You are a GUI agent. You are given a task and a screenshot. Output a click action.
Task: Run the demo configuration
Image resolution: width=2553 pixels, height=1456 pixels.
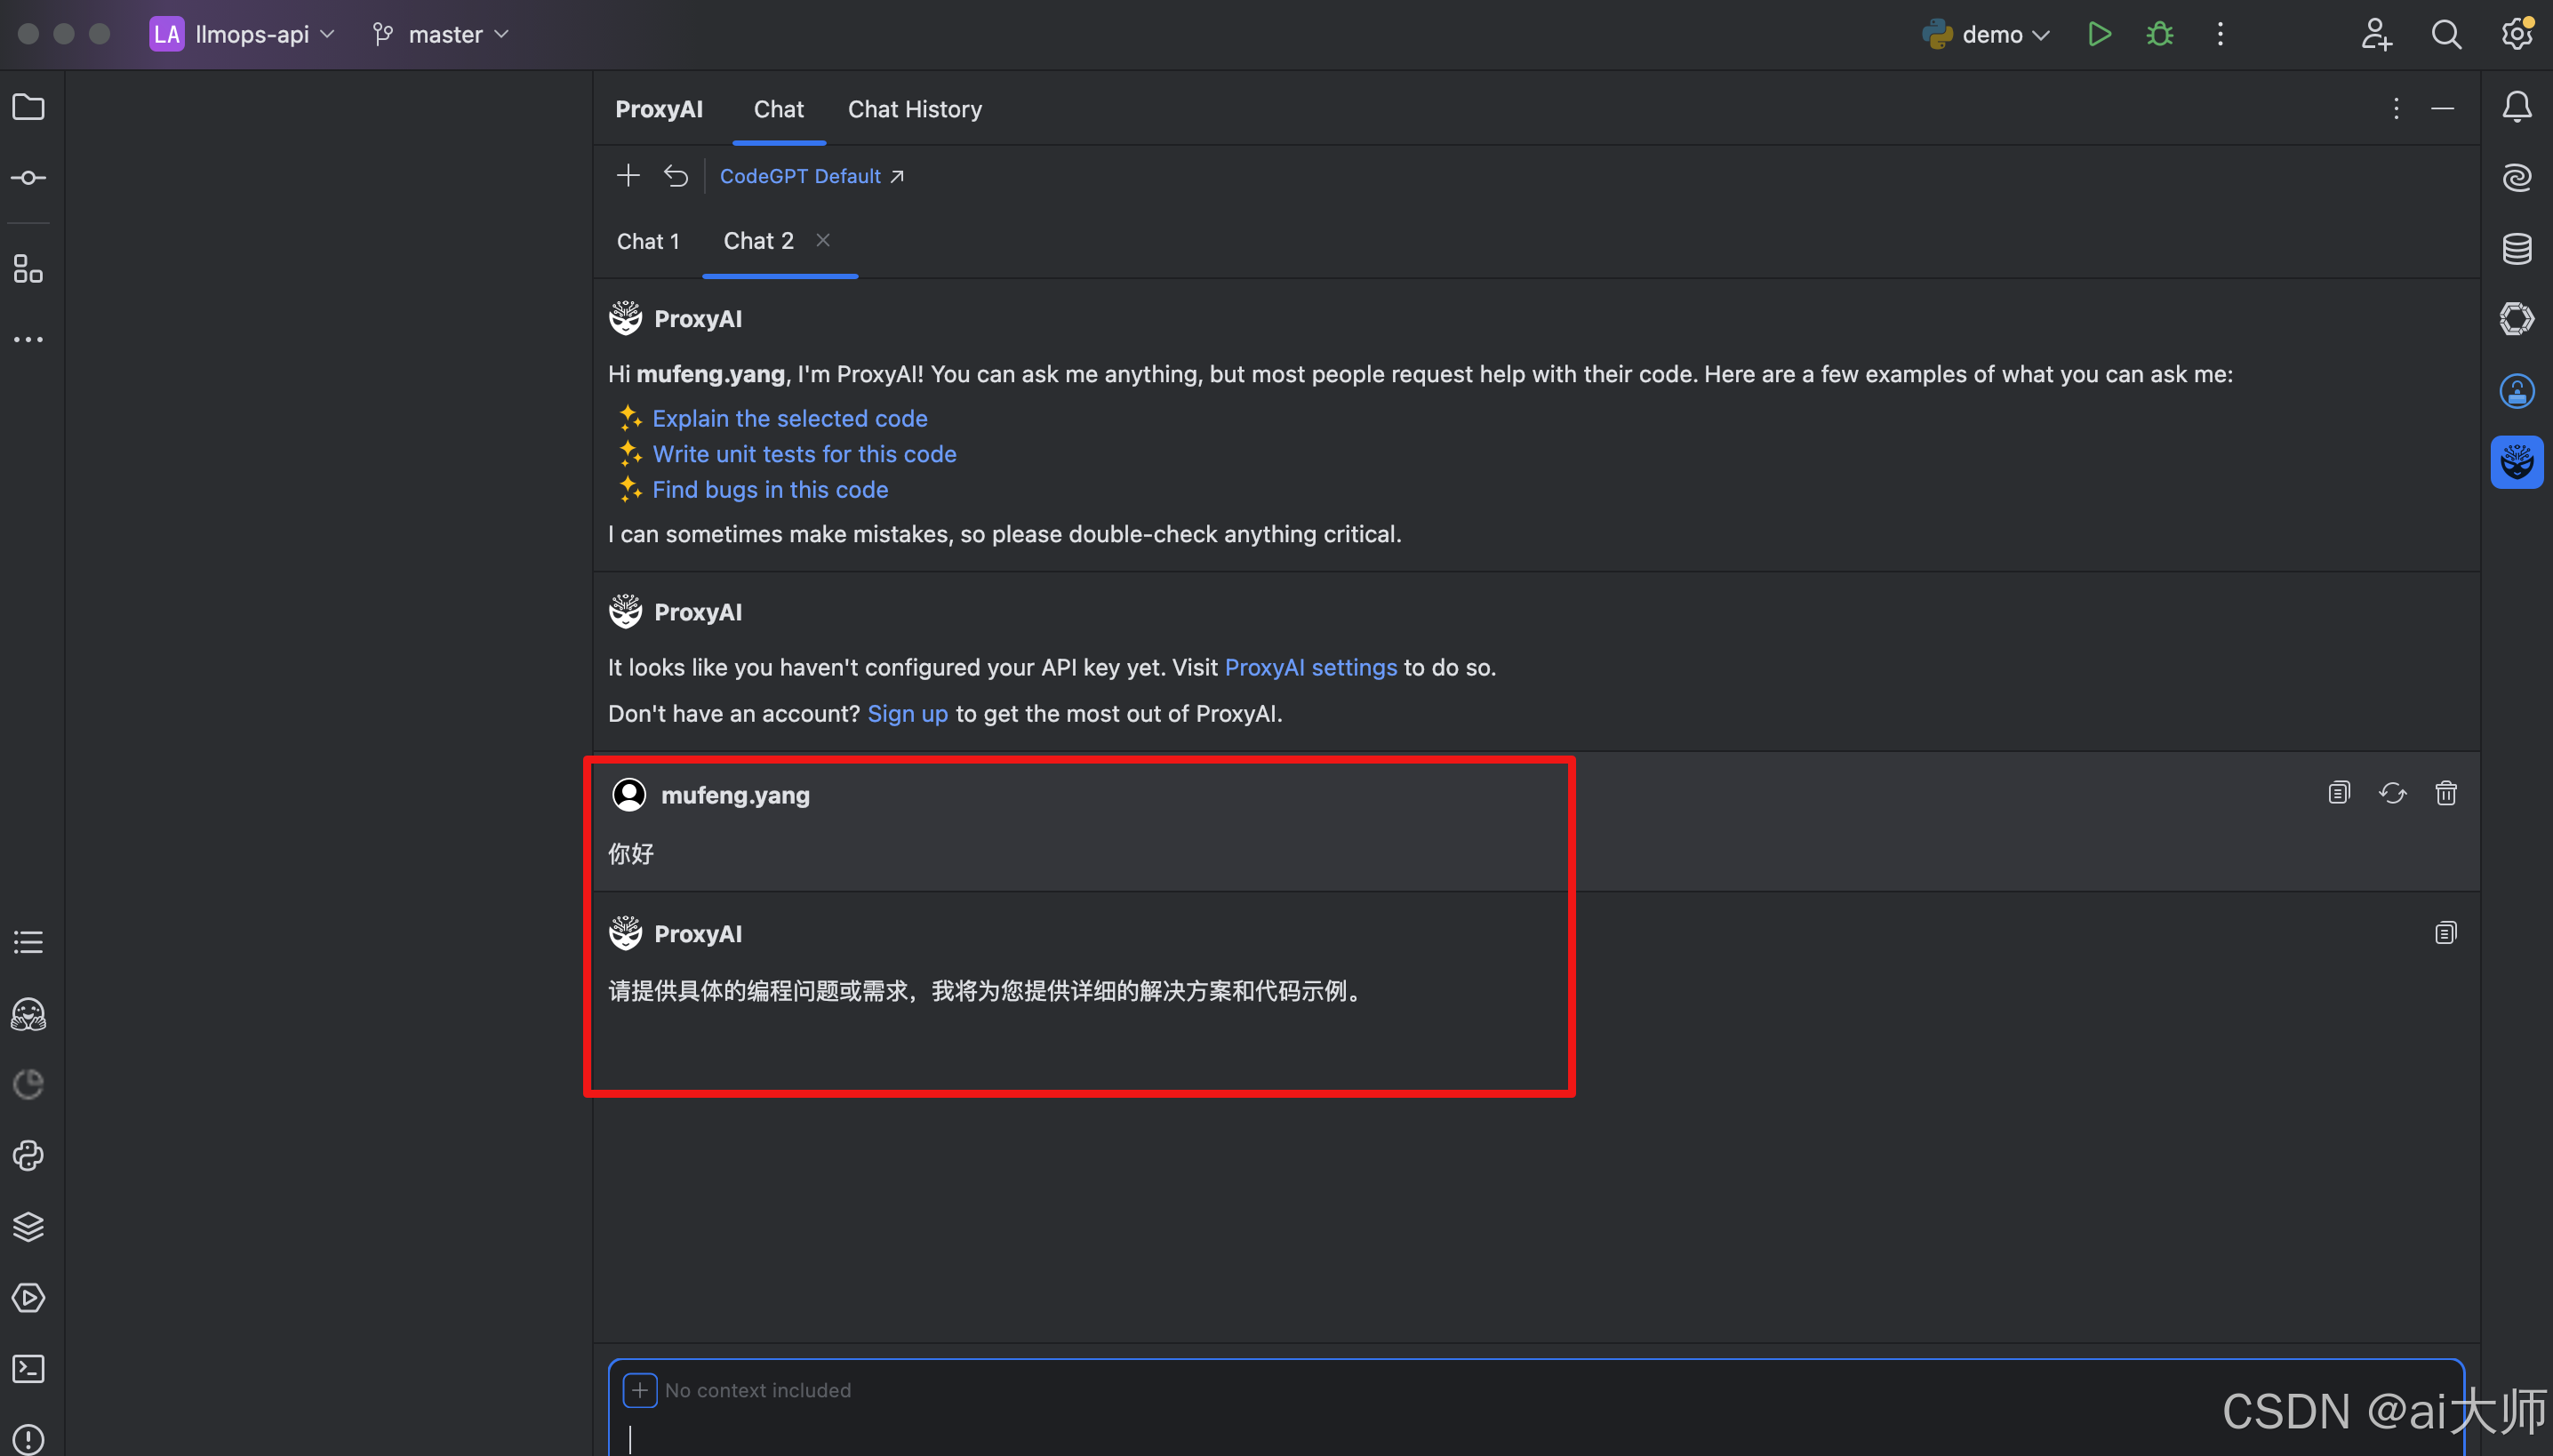tap(2099, 35)
